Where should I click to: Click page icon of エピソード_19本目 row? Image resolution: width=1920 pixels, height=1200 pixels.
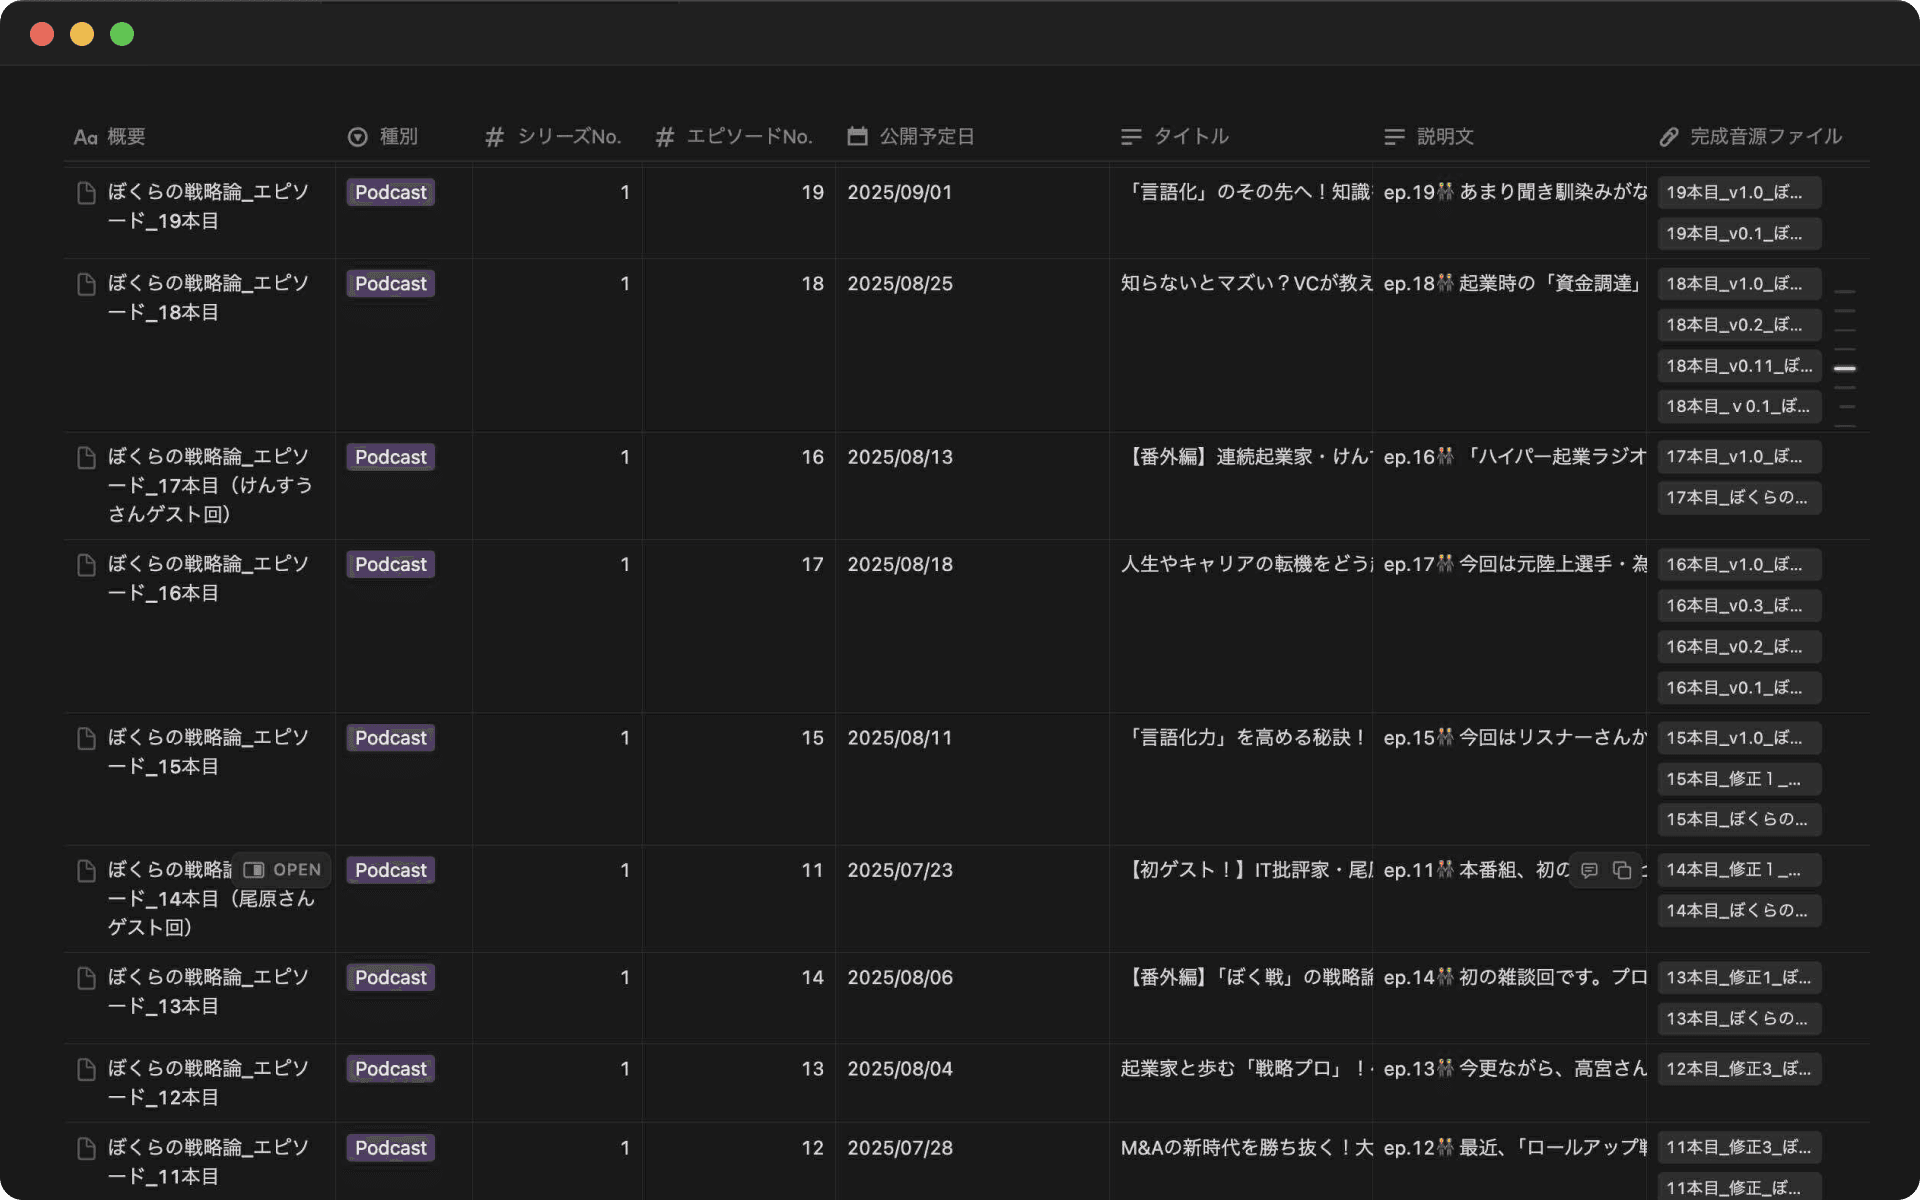pos(87,193)
